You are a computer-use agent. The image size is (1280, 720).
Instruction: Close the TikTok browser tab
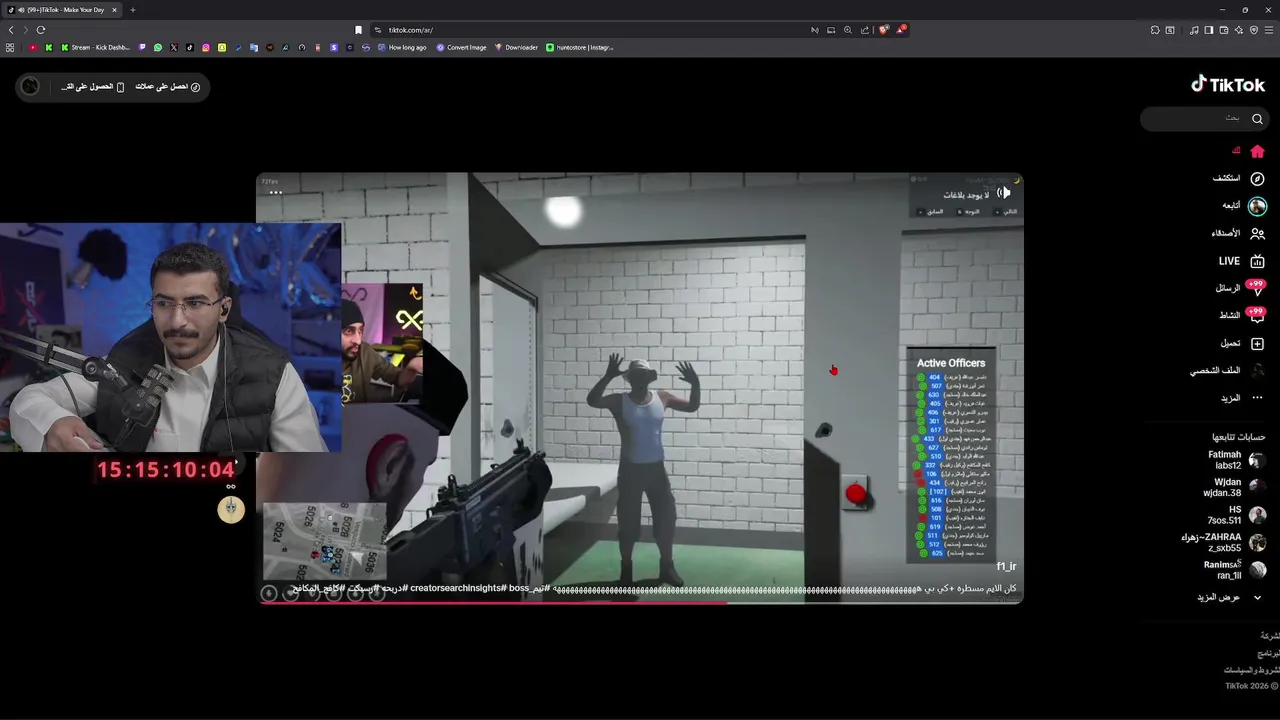click(114, 10)
